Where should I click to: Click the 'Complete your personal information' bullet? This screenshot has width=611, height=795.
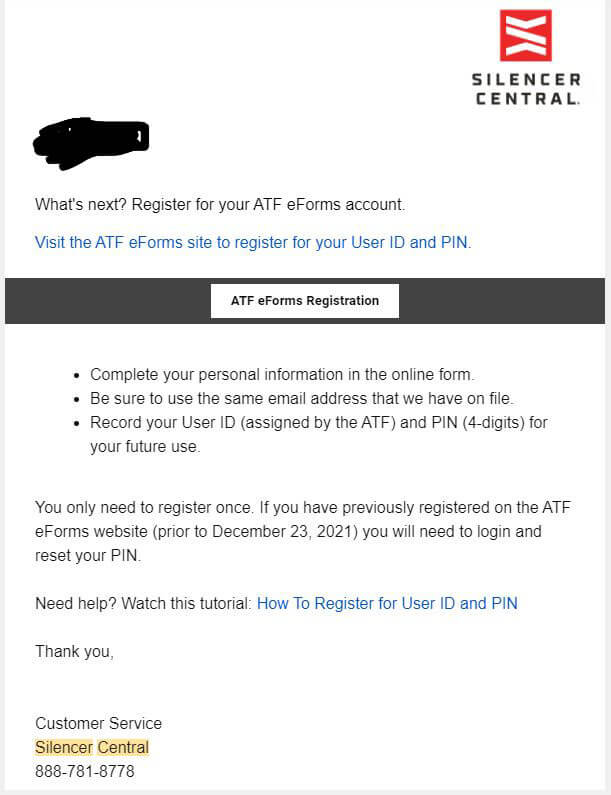tap(282, 375)
